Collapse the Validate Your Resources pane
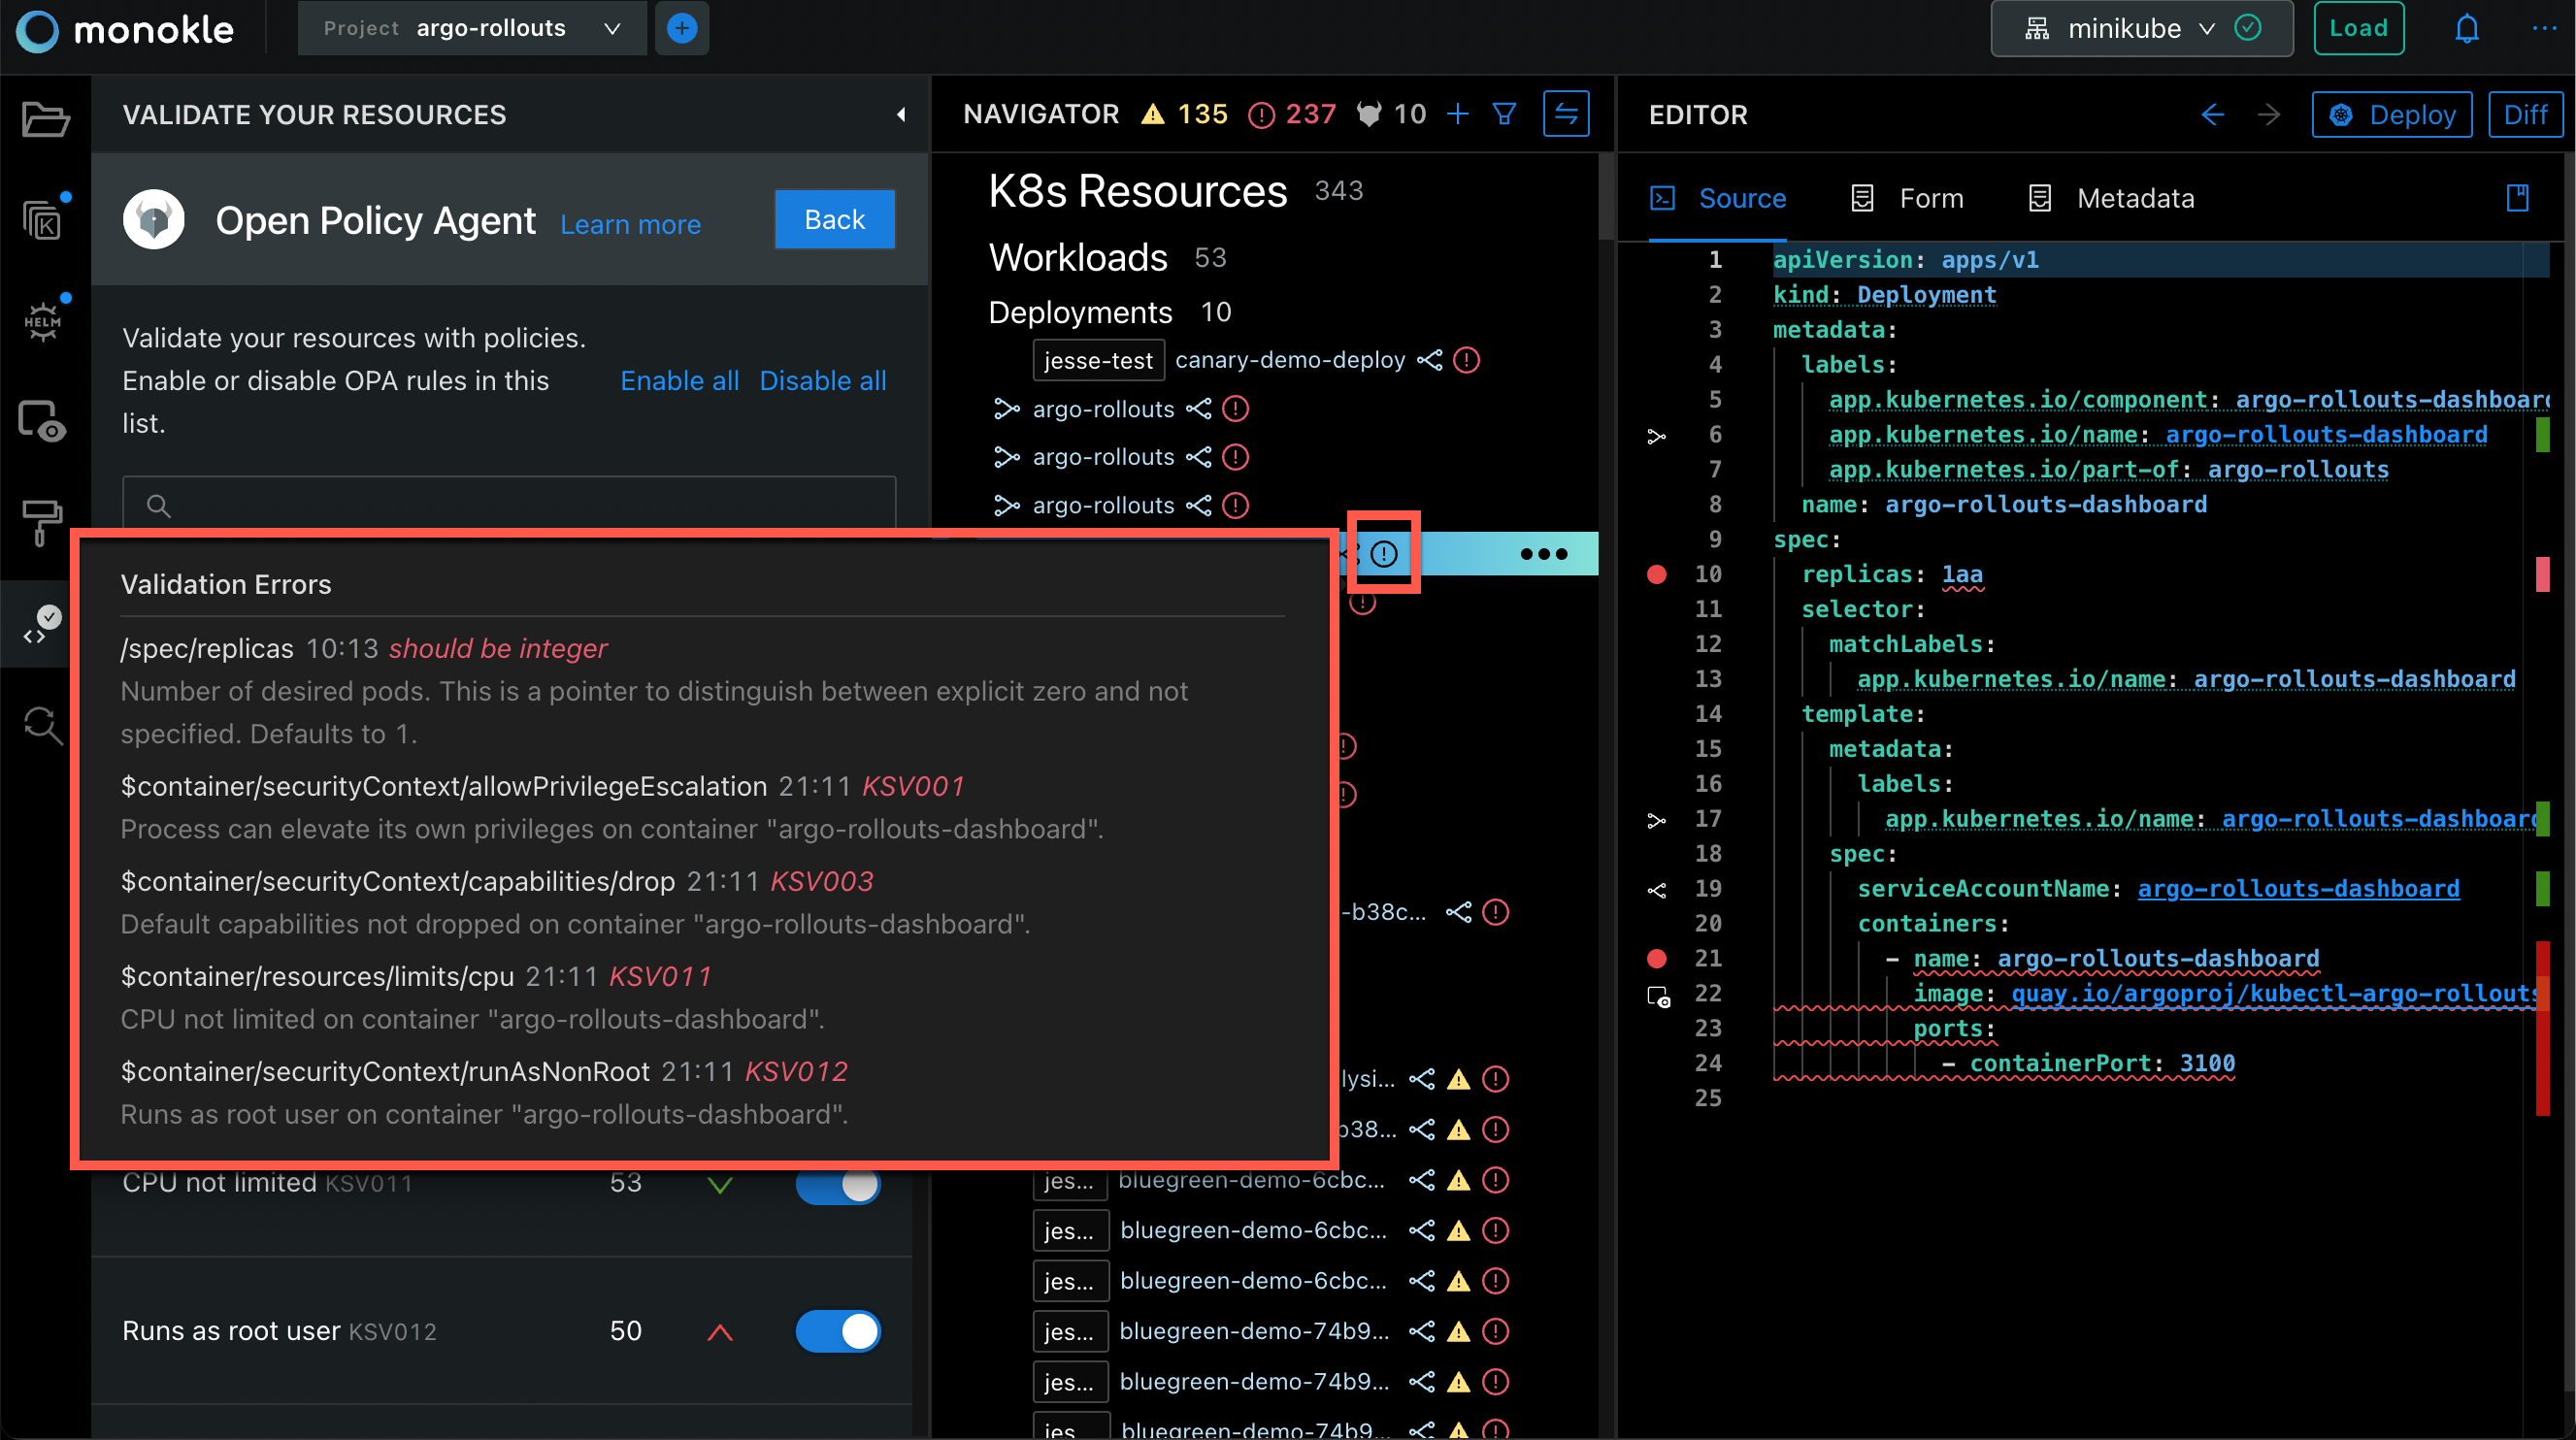The height and width of the screenshot is (1440, 2576). (x=900, y=115)
